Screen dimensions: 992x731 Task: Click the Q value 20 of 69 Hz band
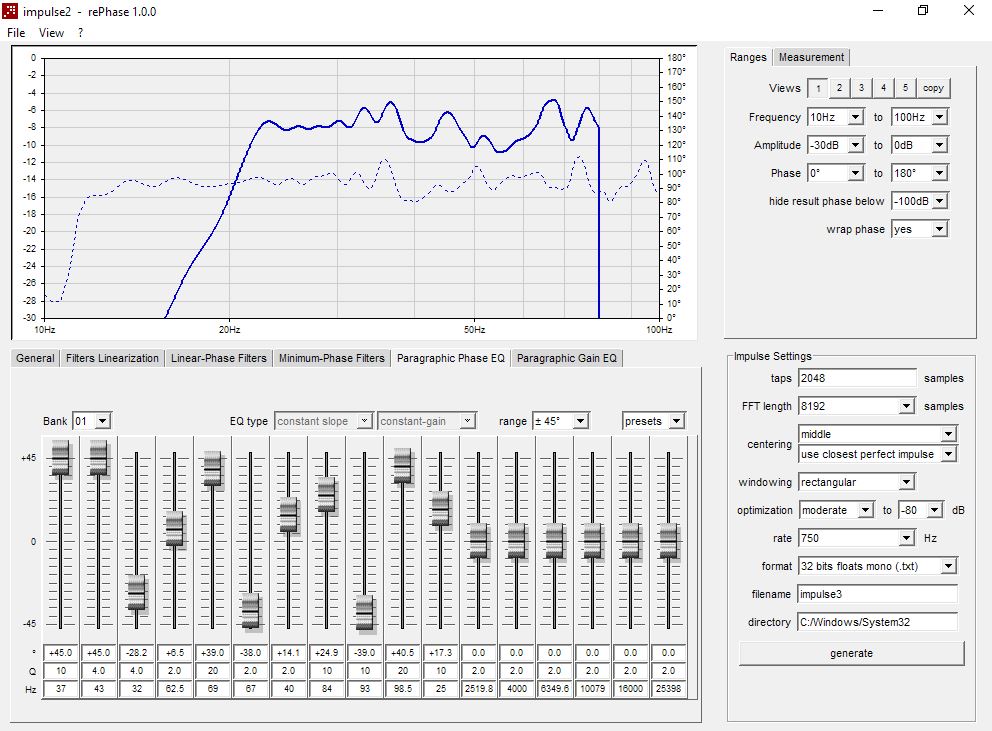[x=213, y=670]
